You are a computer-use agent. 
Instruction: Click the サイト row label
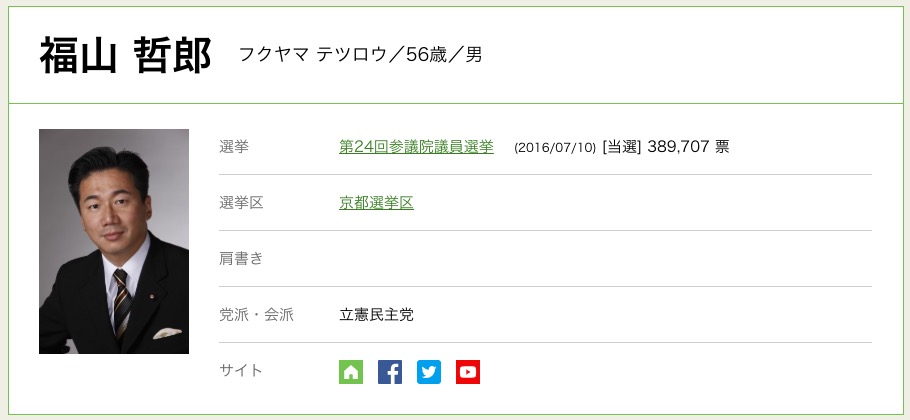click(241, 371)
